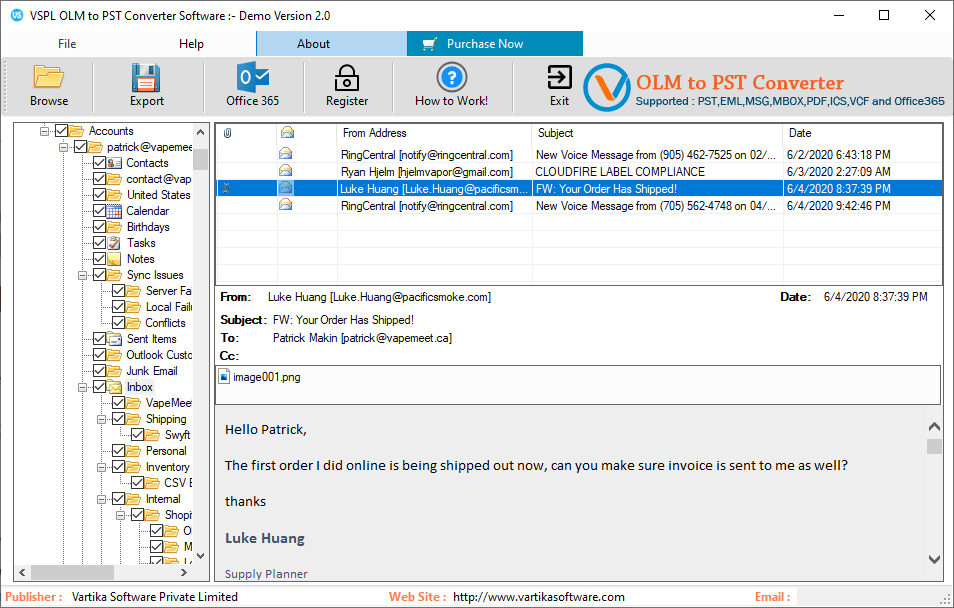Open the vartikasoftware.com website link
This screenshot has height=608, width=954.
point(538,597)
